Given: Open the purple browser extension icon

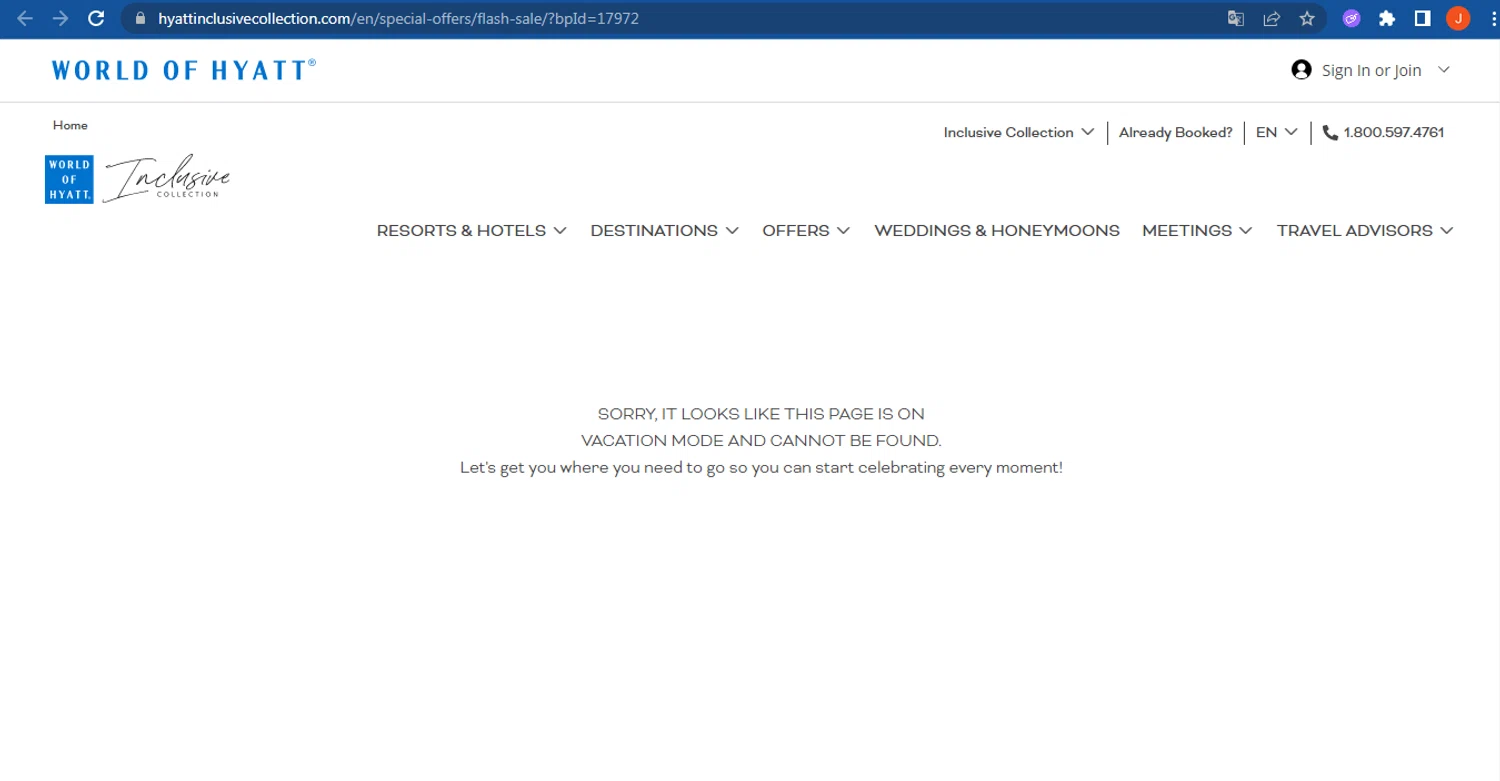Looking at the screenshot, I should [1352, 18].
